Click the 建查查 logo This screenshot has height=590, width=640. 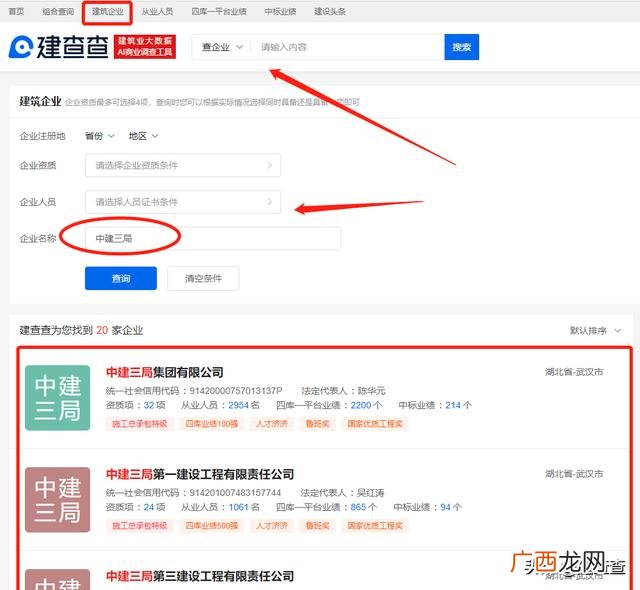pos(58,47)
